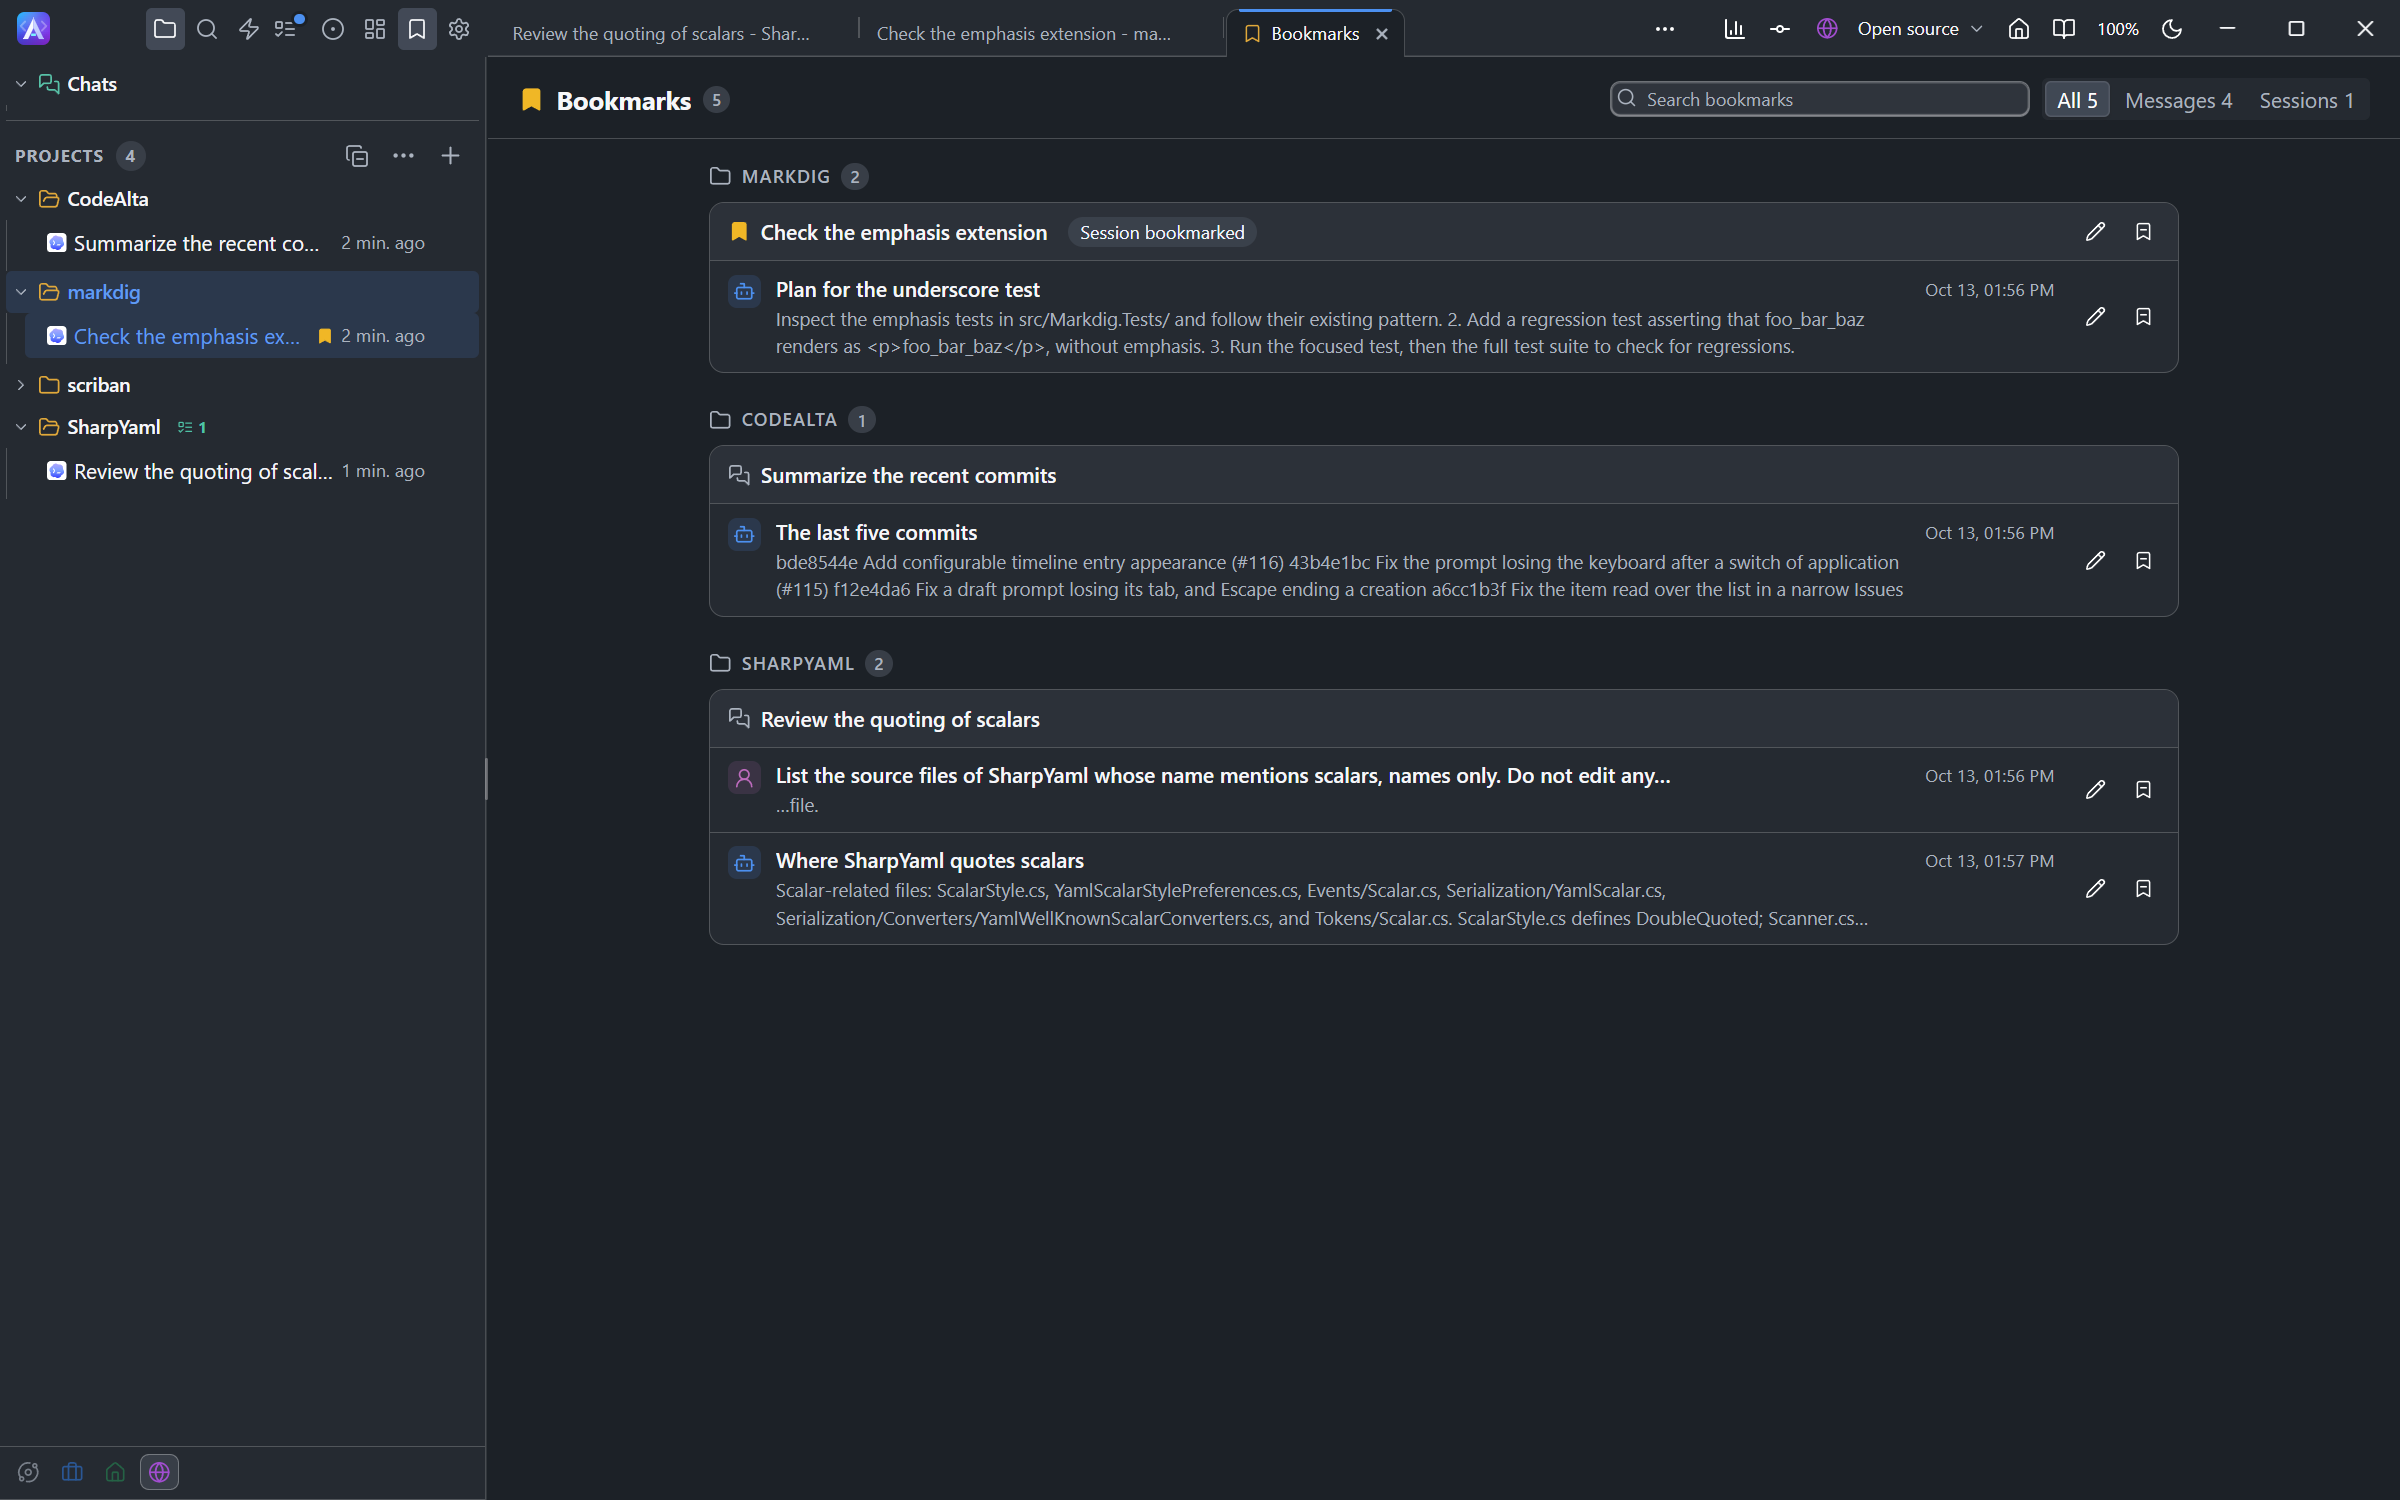This screenshot has width=2400, height=1500.
Task: Open the grid dashboard icon in the toolbar
Action: [x=375, y=29]
